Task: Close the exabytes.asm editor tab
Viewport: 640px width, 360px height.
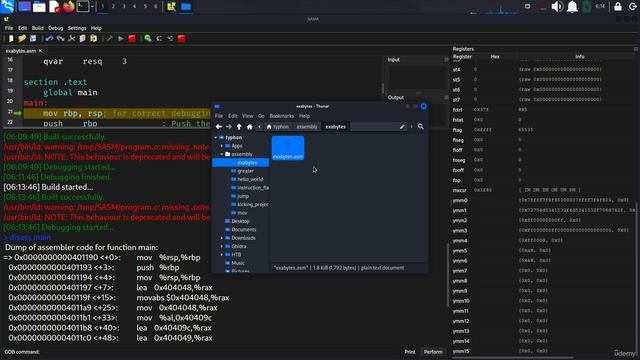Action: (x=40, y=51)
